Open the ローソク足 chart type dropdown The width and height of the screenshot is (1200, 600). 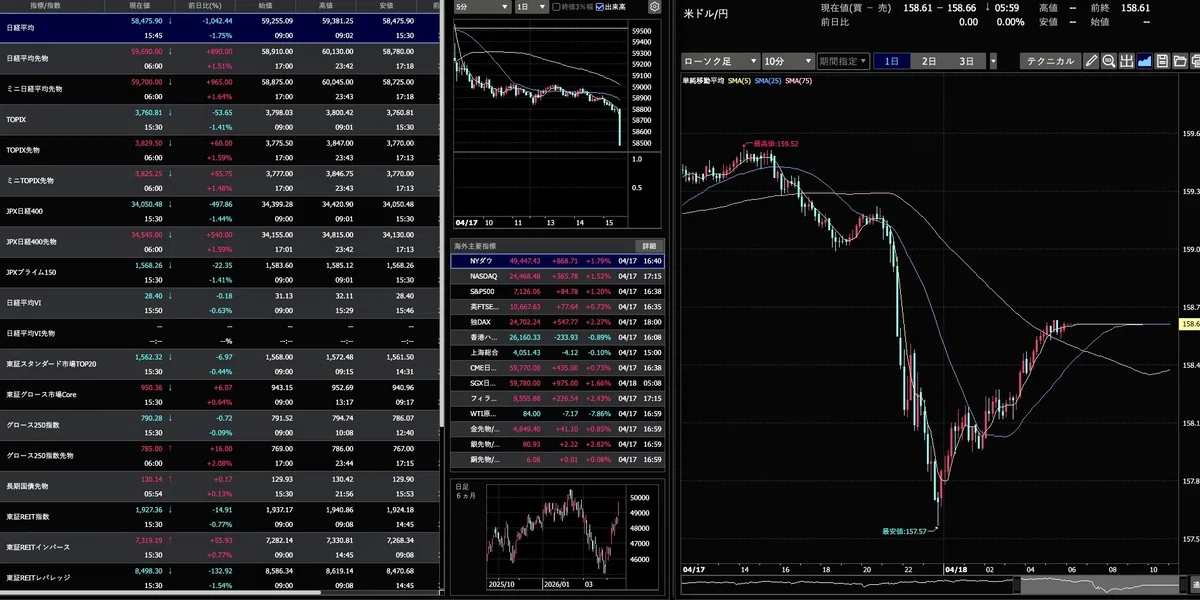pyautogui.click(x=719, y=61)
